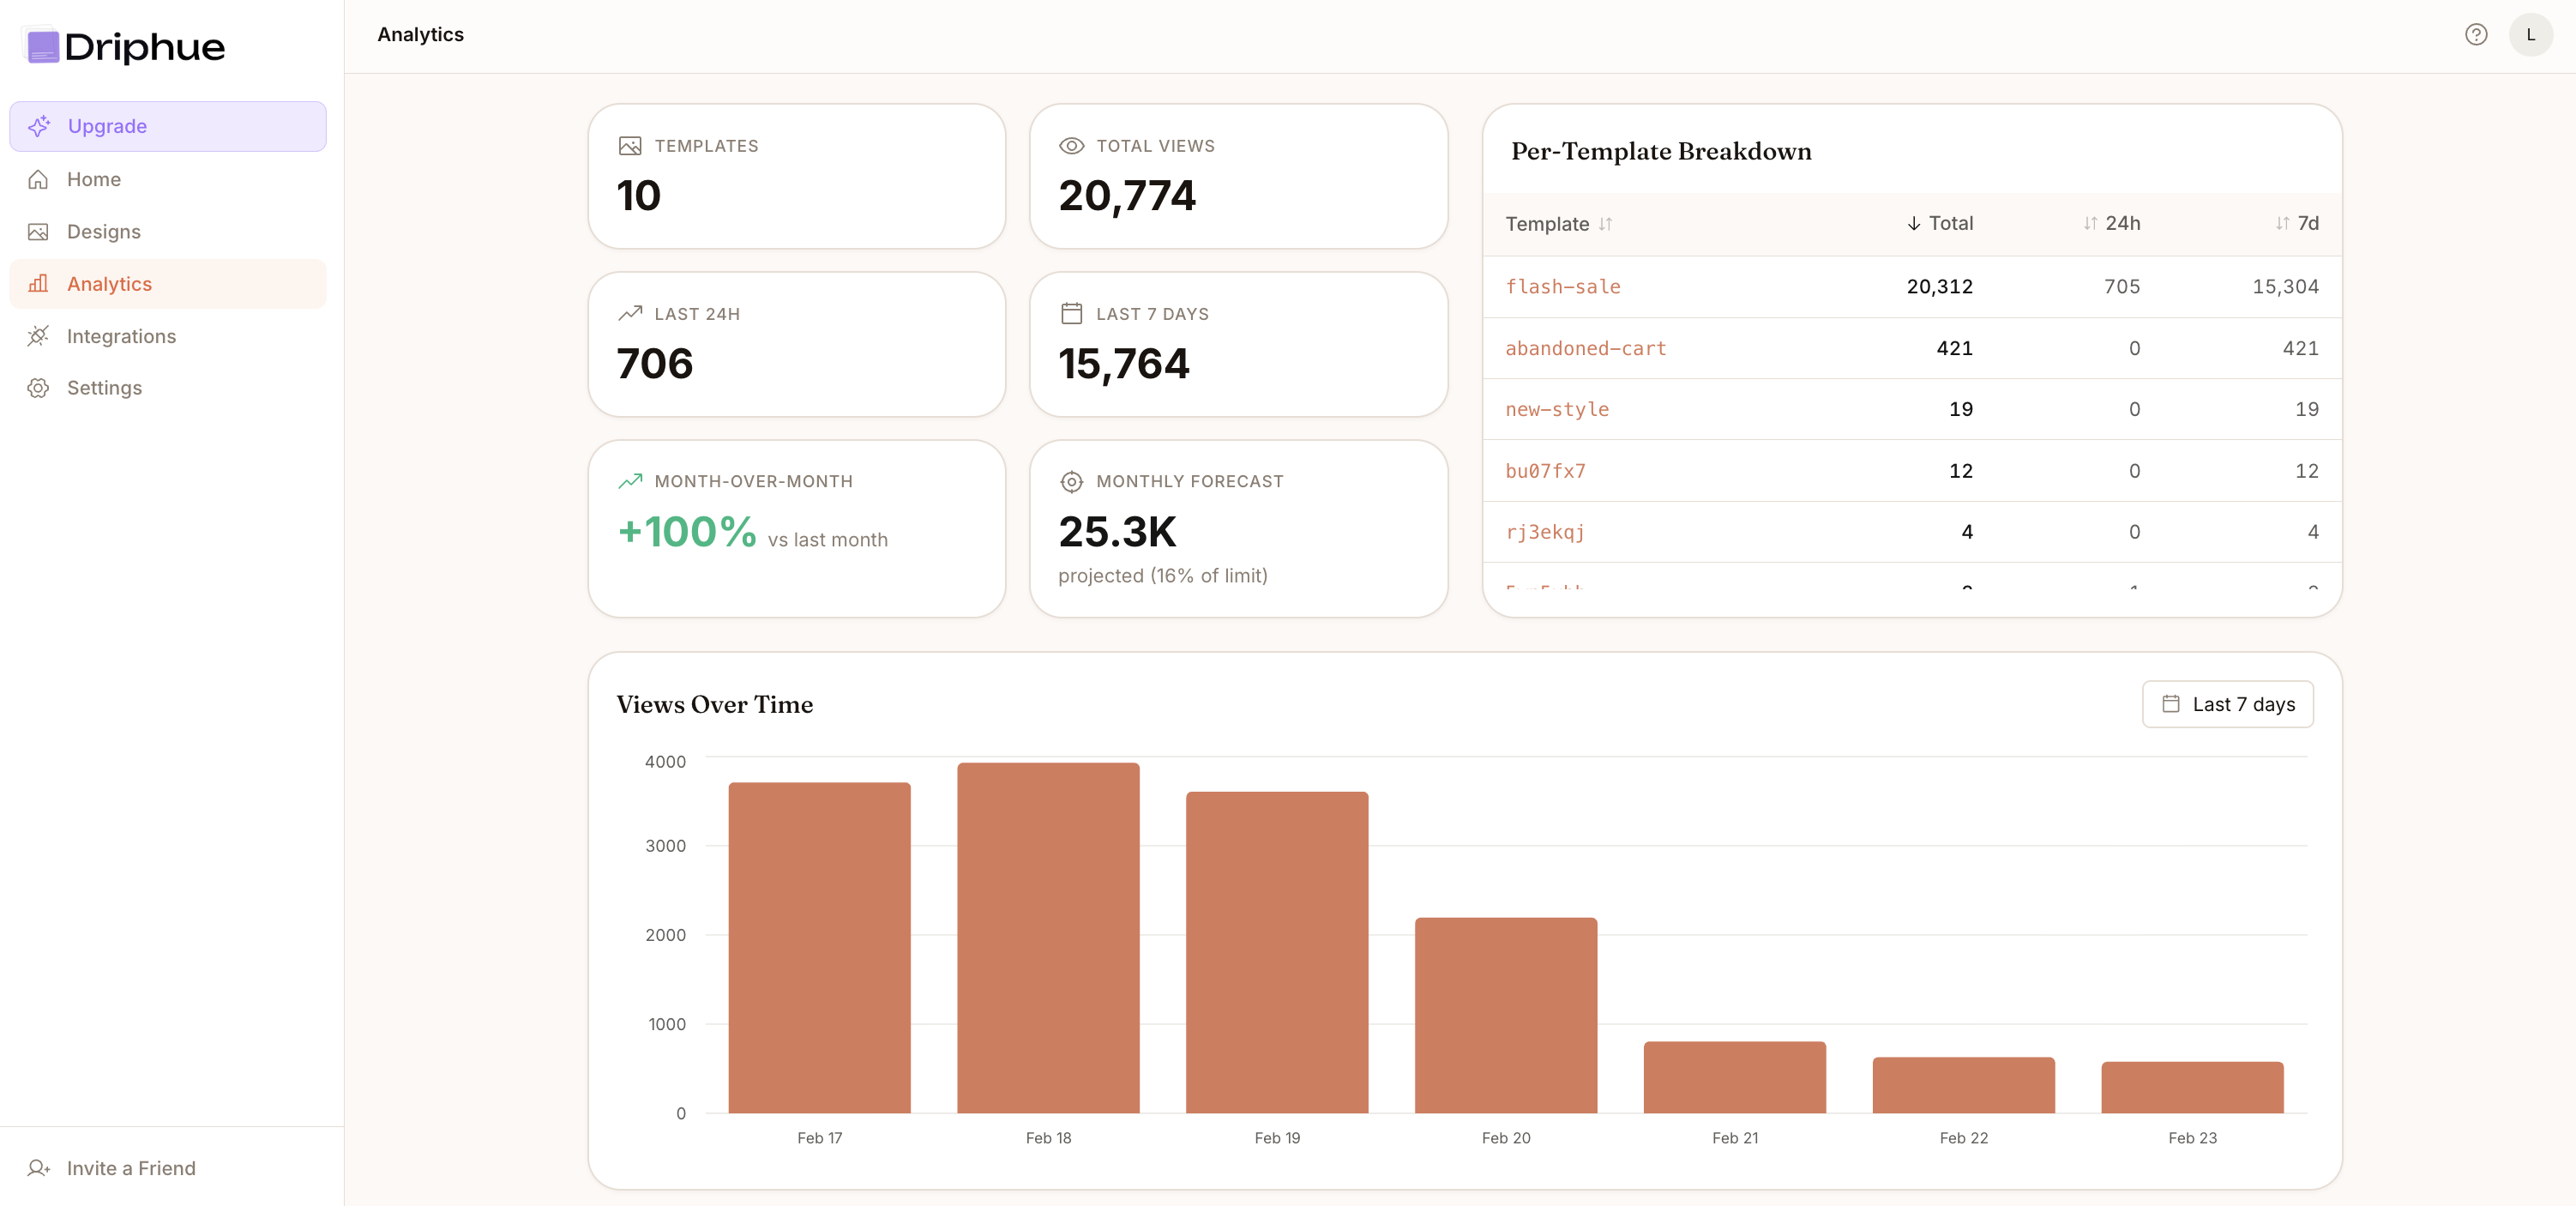Open the Last 7 days range dropdown
The width and height of the screenshot is (2576, 1206).
[x=2227, y=704]
